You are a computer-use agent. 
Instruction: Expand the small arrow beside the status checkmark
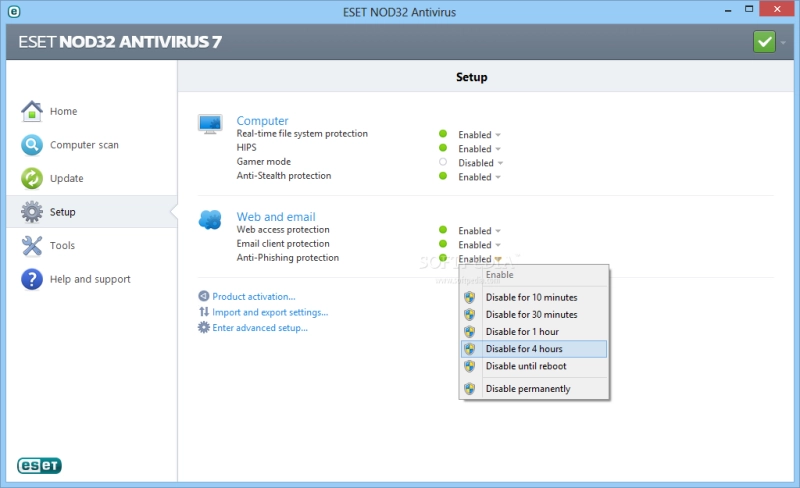pyautogui.click(x=783, y=42)
